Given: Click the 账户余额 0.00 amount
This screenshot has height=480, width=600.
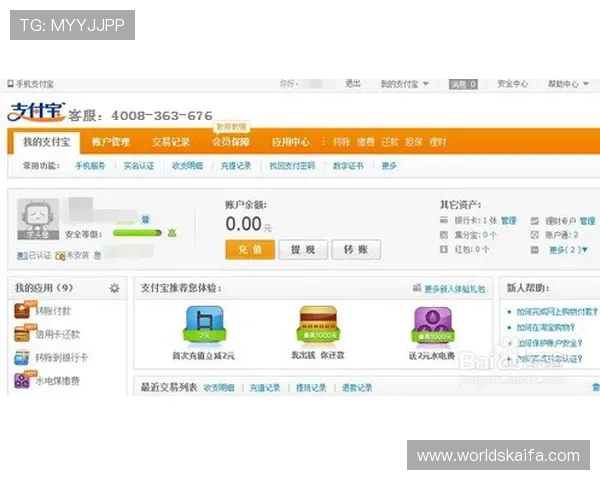Looking at the screenshot, I should coord(244,224).
